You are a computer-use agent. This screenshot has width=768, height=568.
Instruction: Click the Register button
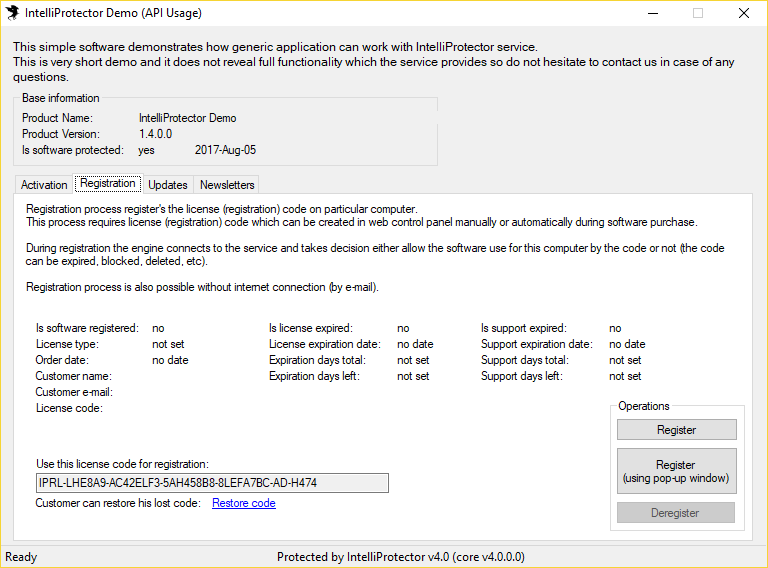click(x=676, y=430)
